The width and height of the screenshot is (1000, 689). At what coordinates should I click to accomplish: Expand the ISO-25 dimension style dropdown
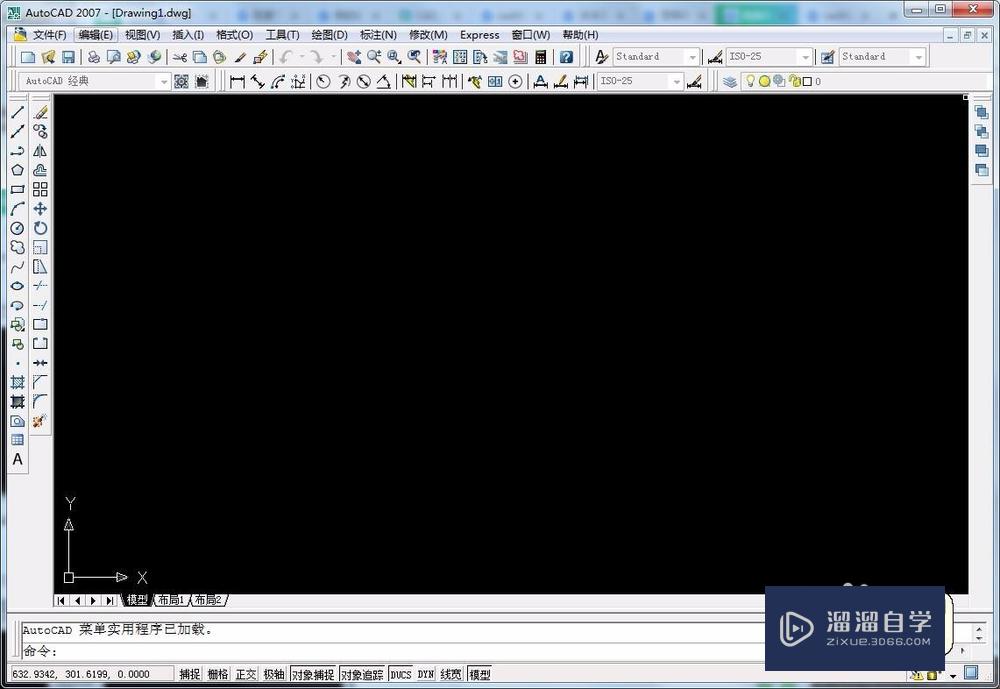(x=807, y=56)
